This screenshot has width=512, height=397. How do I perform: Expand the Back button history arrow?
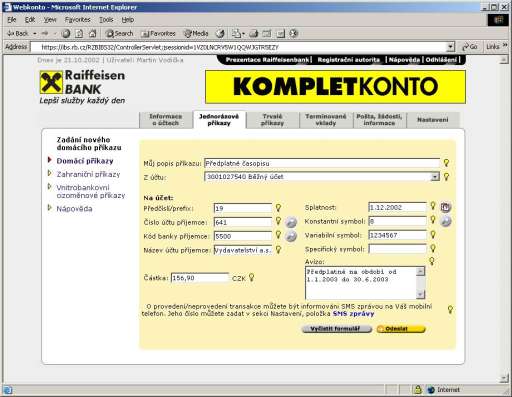35,34
